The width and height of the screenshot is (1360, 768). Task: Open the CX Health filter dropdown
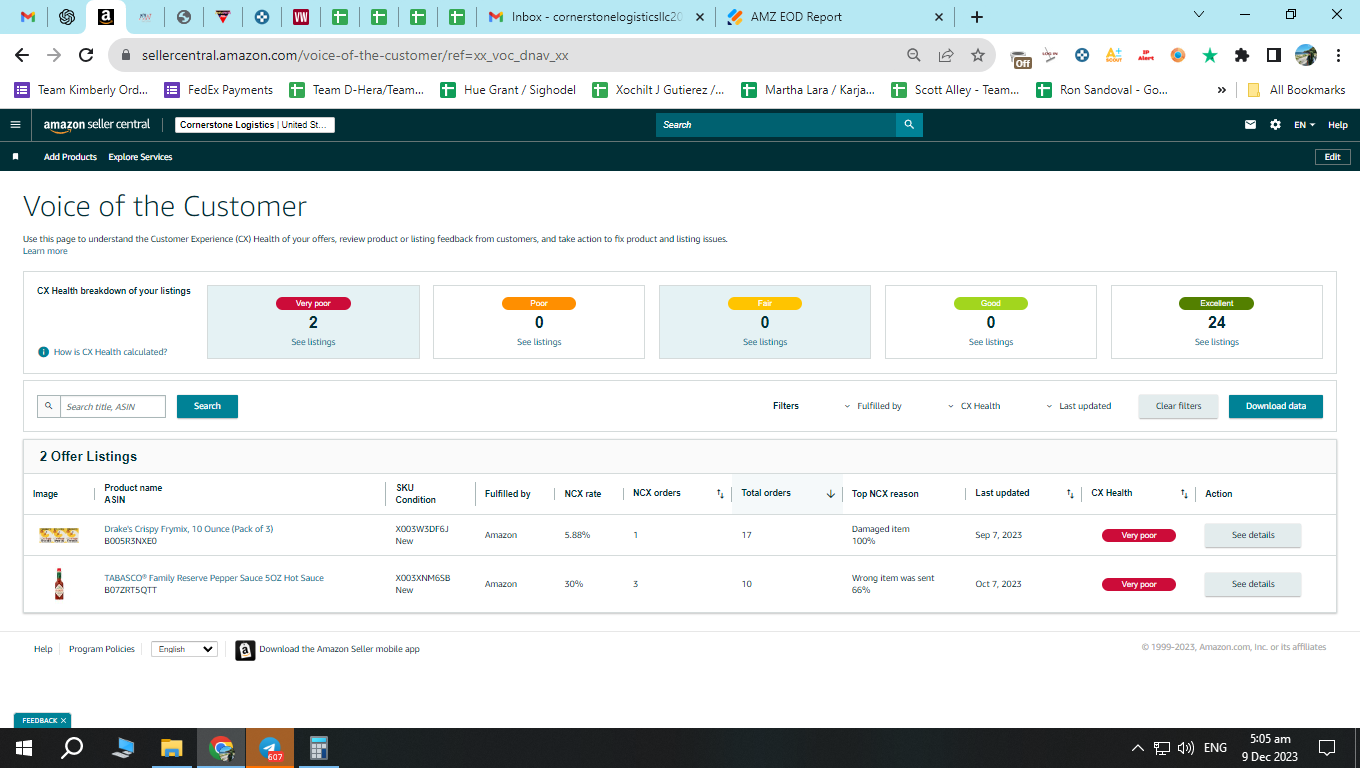click(x=973, y=406)
